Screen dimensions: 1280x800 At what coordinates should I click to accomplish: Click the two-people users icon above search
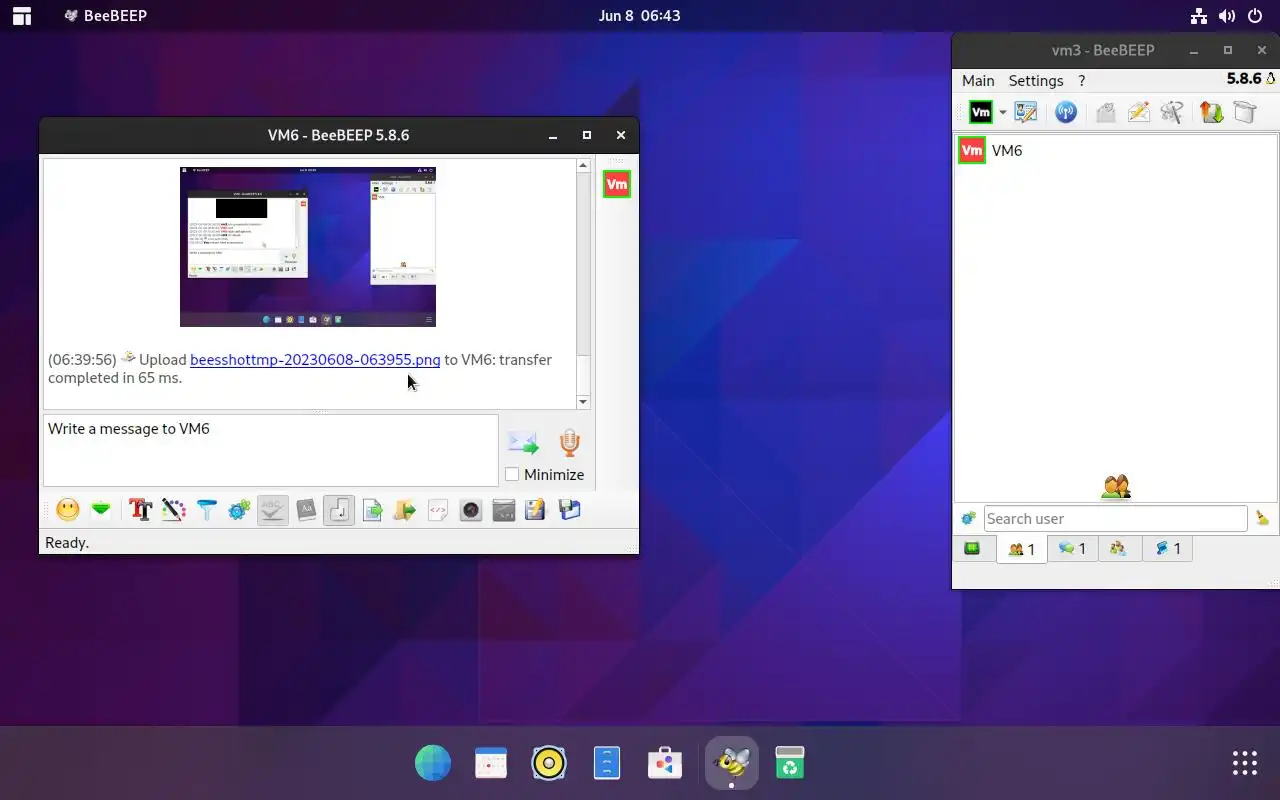tap(1116, 487)
